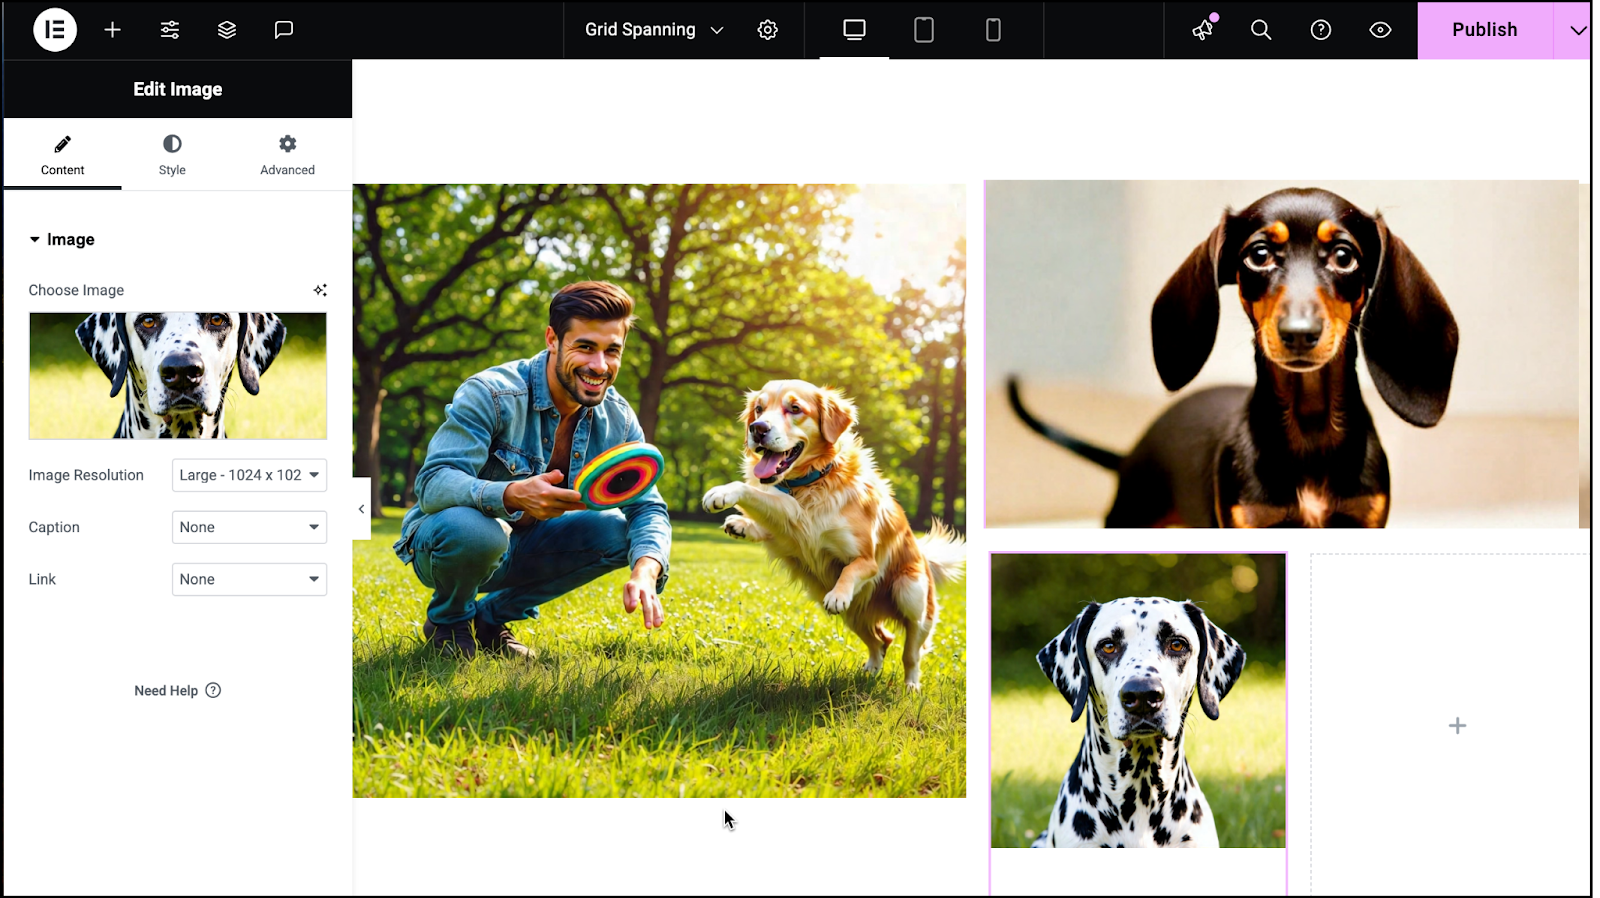
Task: Expand Publish options arrow
Action: tap(1574, 30)
